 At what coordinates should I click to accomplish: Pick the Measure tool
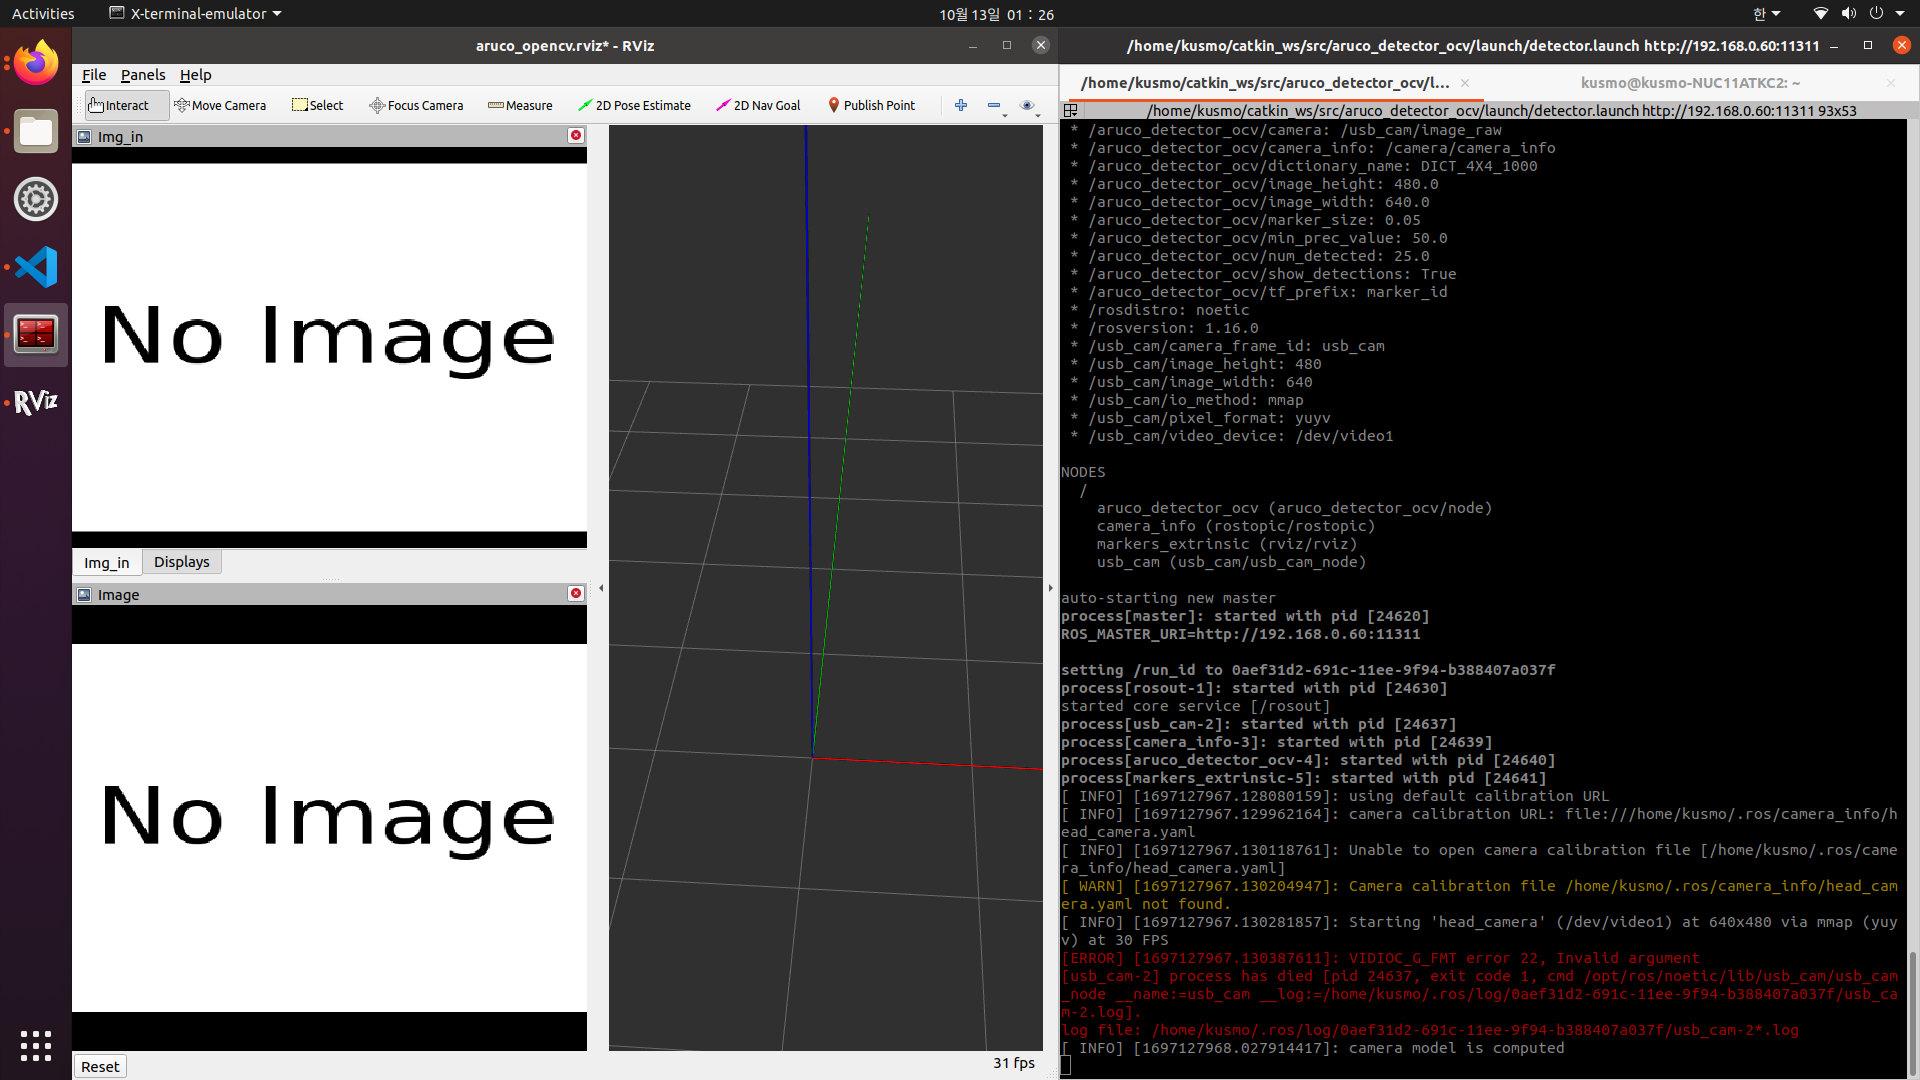(x=520, y=105)
